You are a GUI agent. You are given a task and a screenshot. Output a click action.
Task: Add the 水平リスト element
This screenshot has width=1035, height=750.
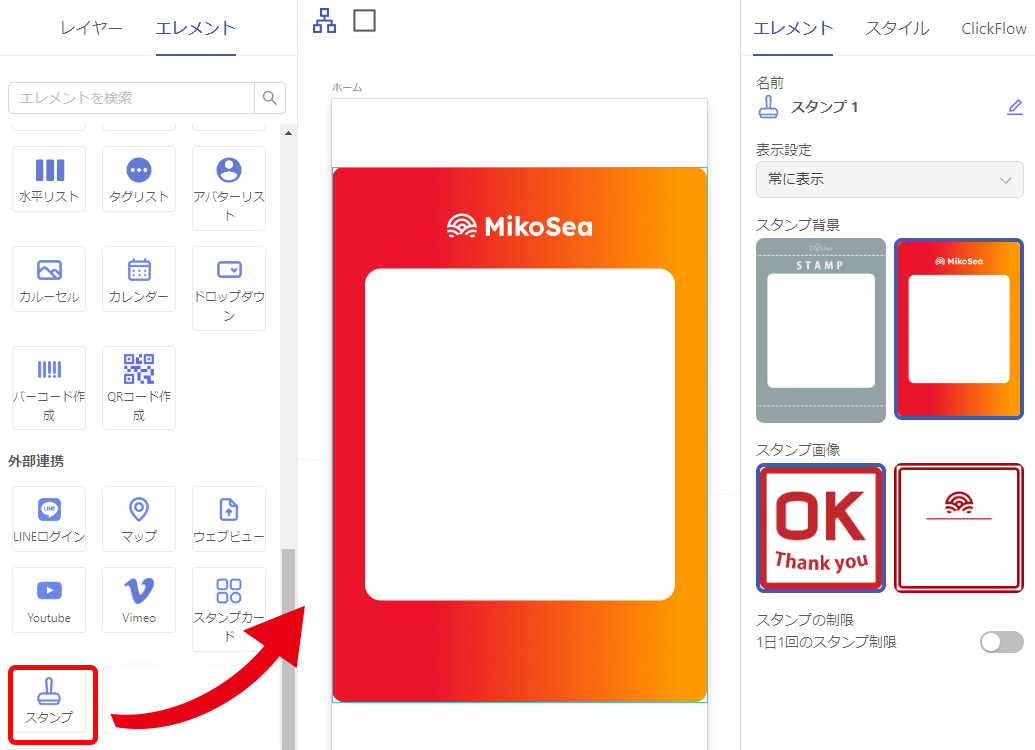point(49,179)
